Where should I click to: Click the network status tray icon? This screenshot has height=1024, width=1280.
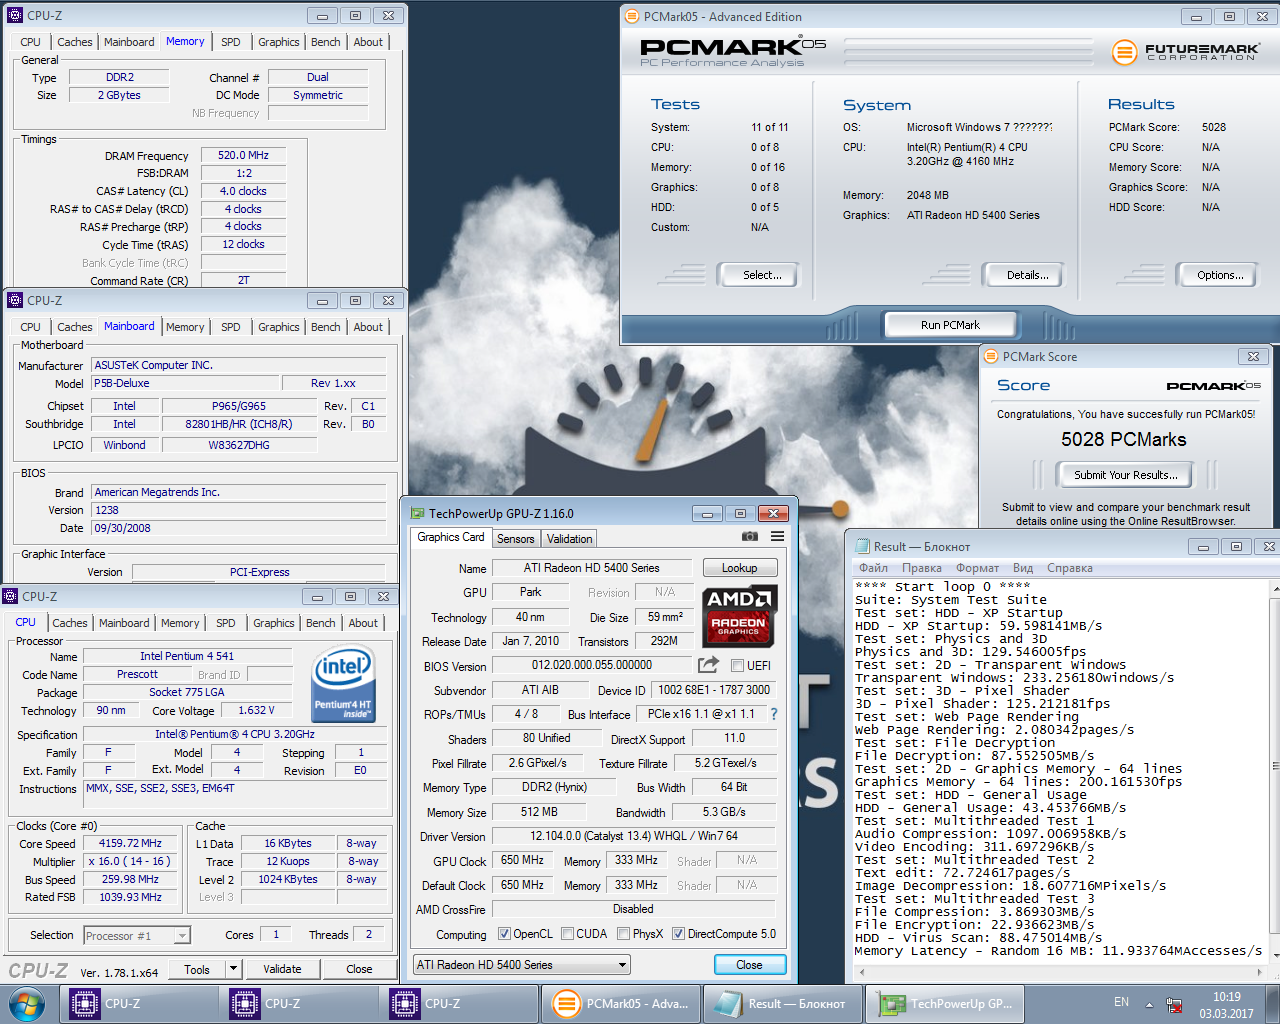click(x=1174, y=1004)
